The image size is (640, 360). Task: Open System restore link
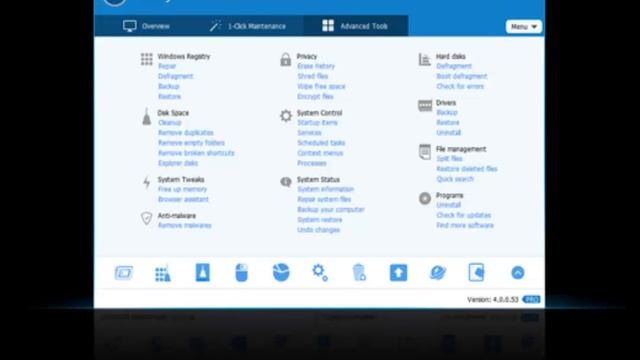320,220
